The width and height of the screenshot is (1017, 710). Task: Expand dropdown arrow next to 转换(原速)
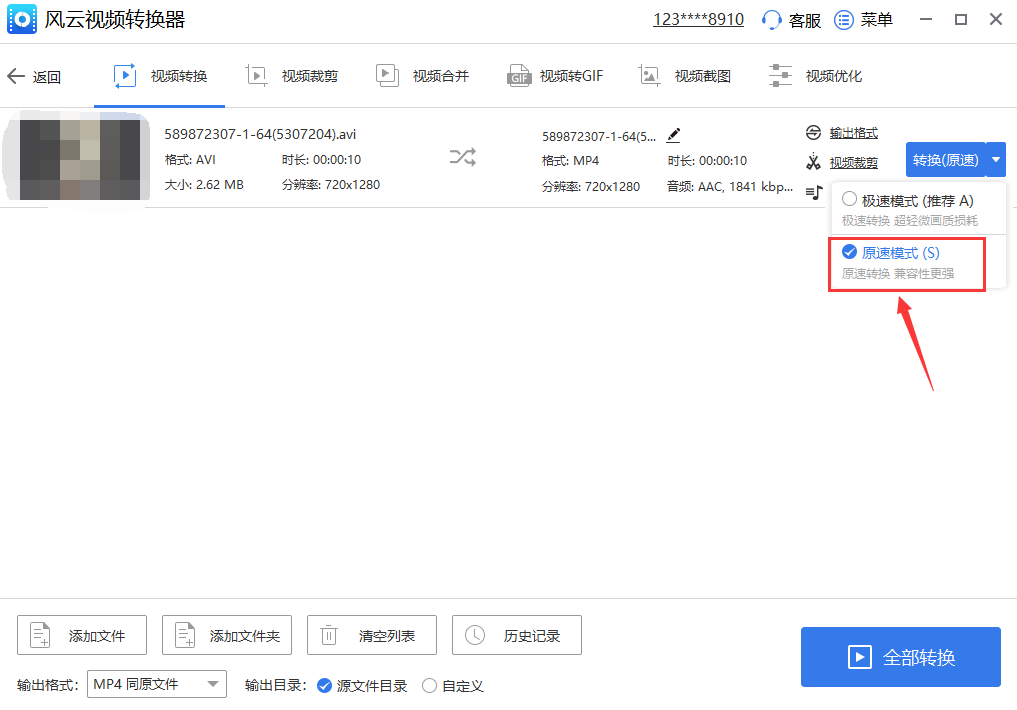point(996,160)
